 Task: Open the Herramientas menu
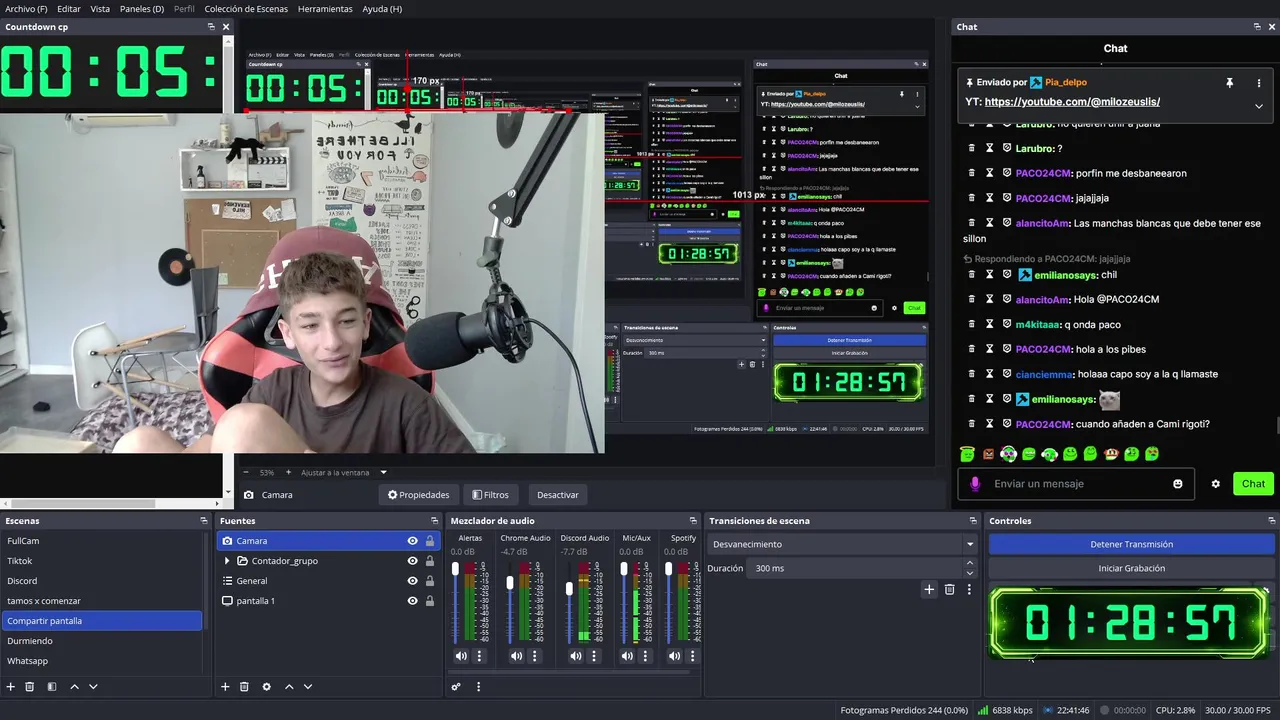(x=325, y=9)
